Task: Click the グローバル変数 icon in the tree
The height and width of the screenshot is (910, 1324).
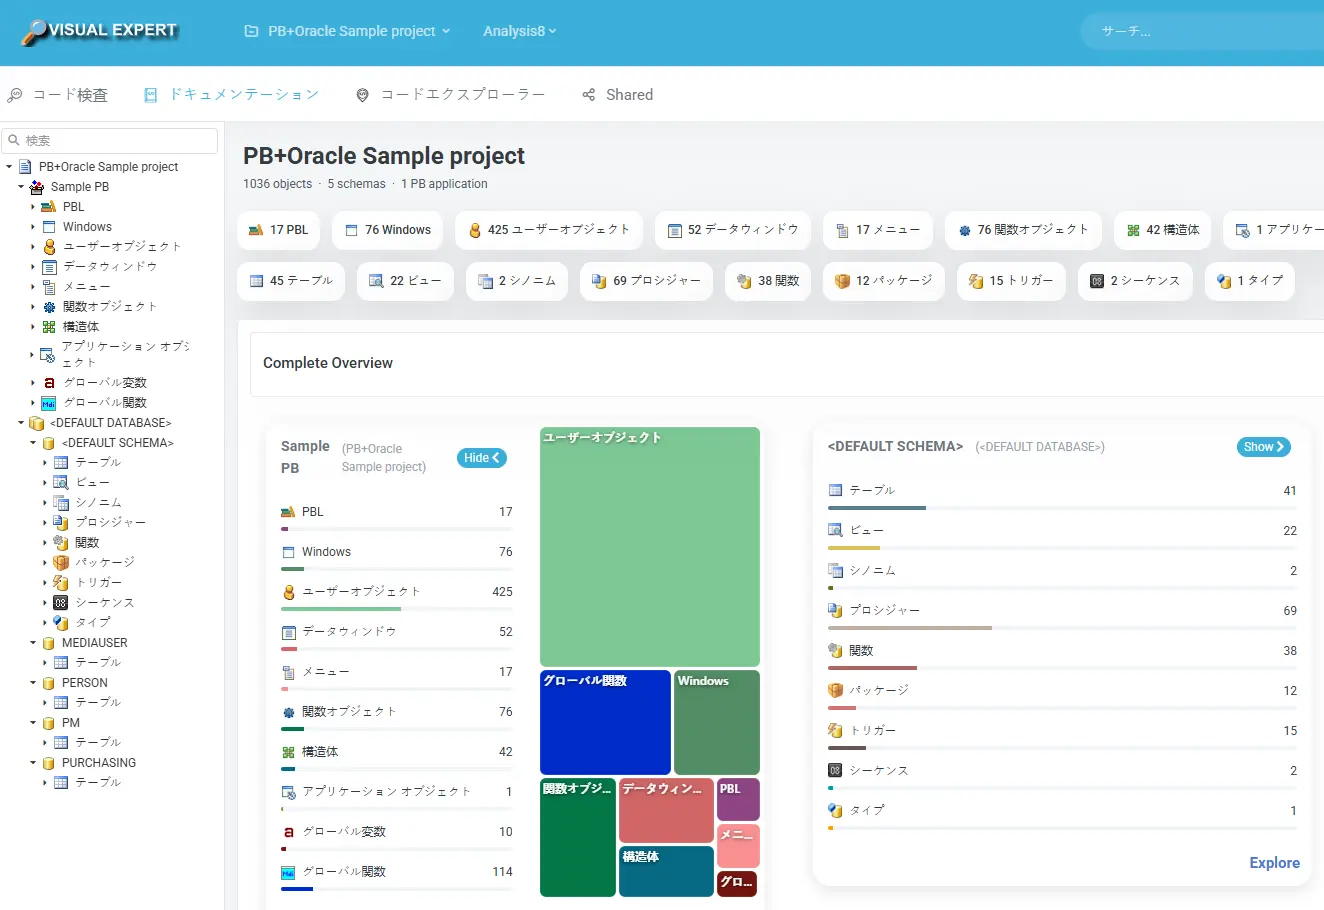Action: click(49, 383)
